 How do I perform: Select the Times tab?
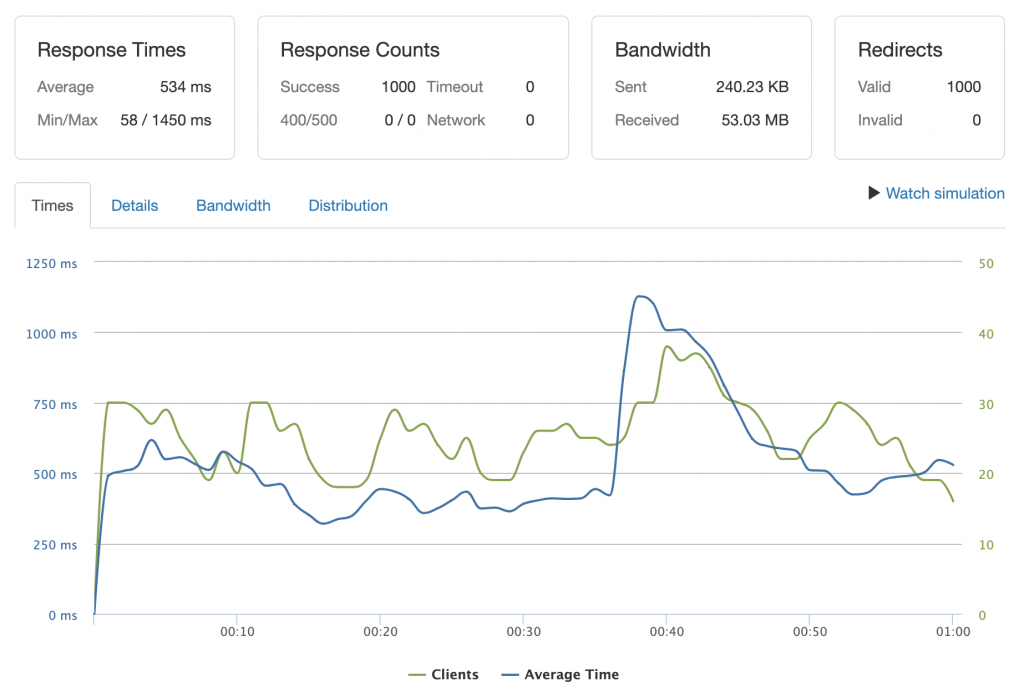52,206
